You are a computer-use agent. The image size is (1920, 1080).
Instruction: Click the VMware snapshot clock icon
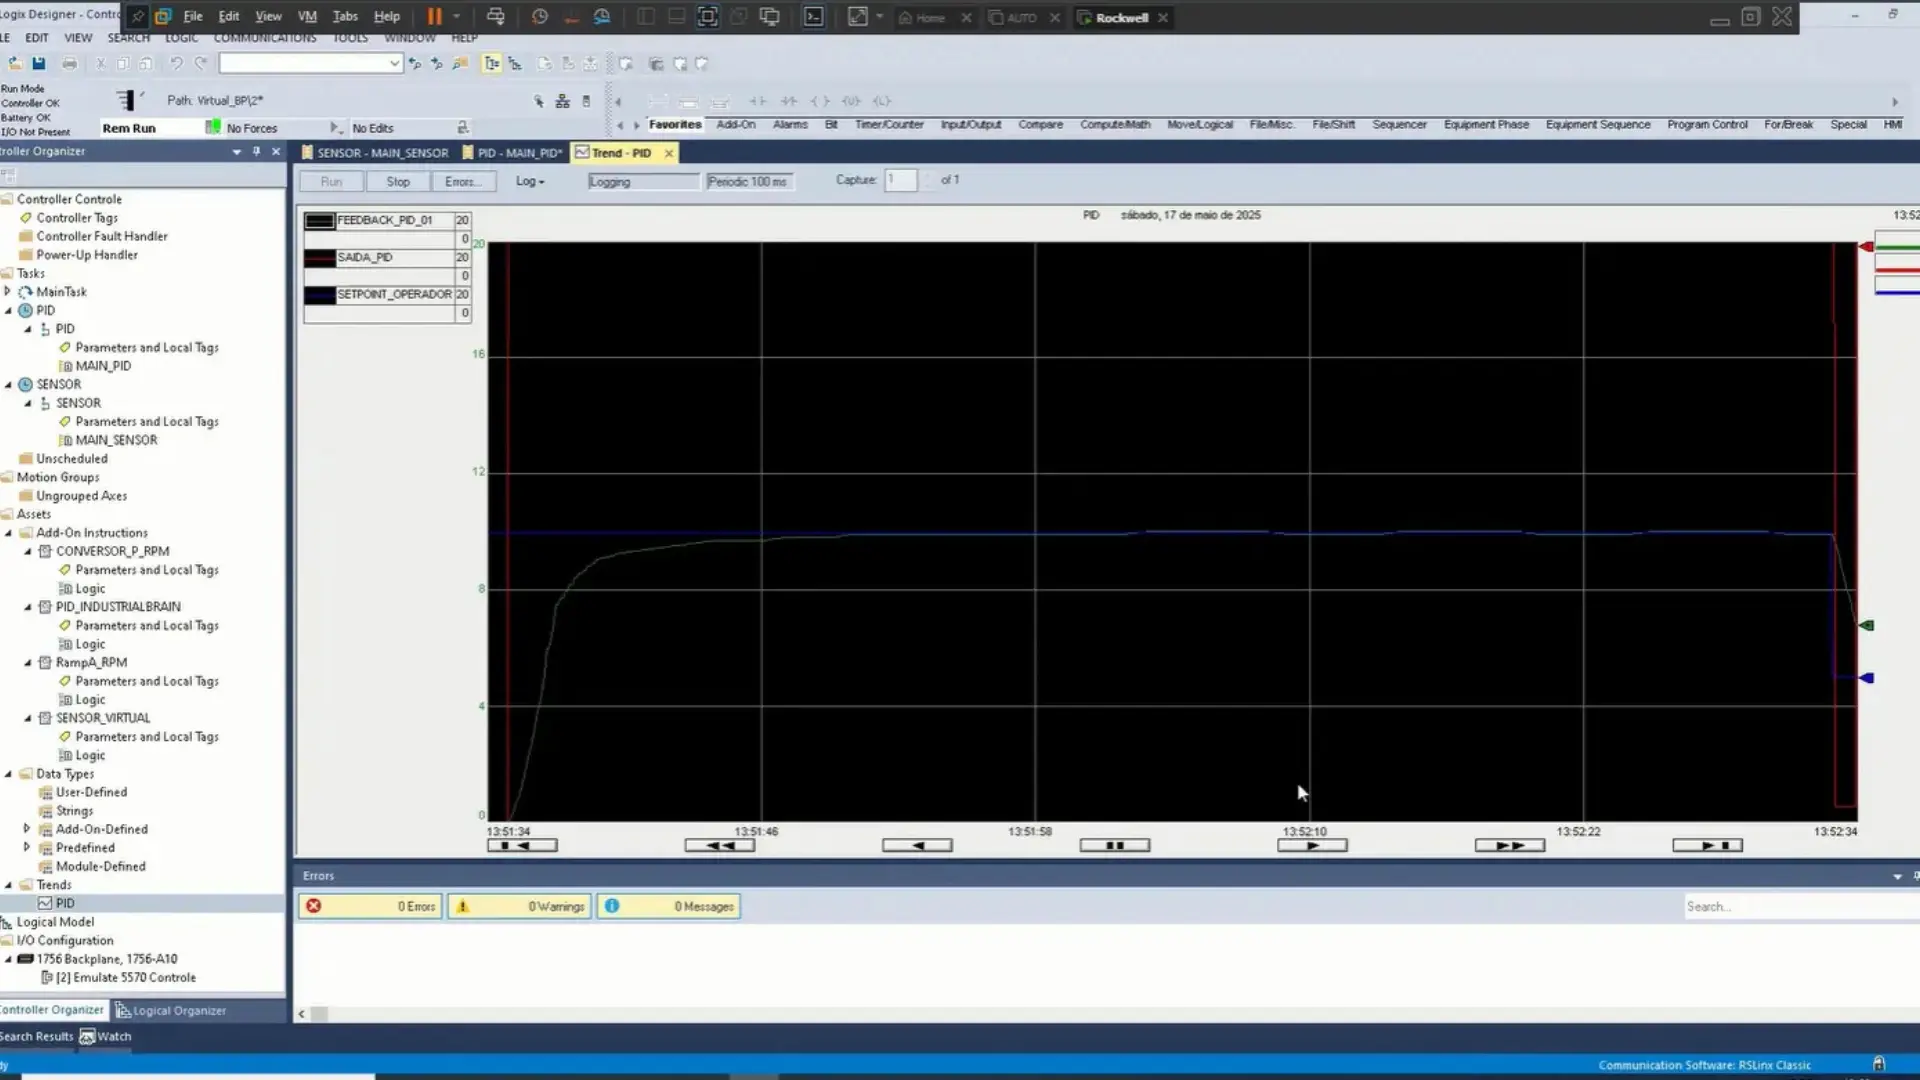[540, 17]
